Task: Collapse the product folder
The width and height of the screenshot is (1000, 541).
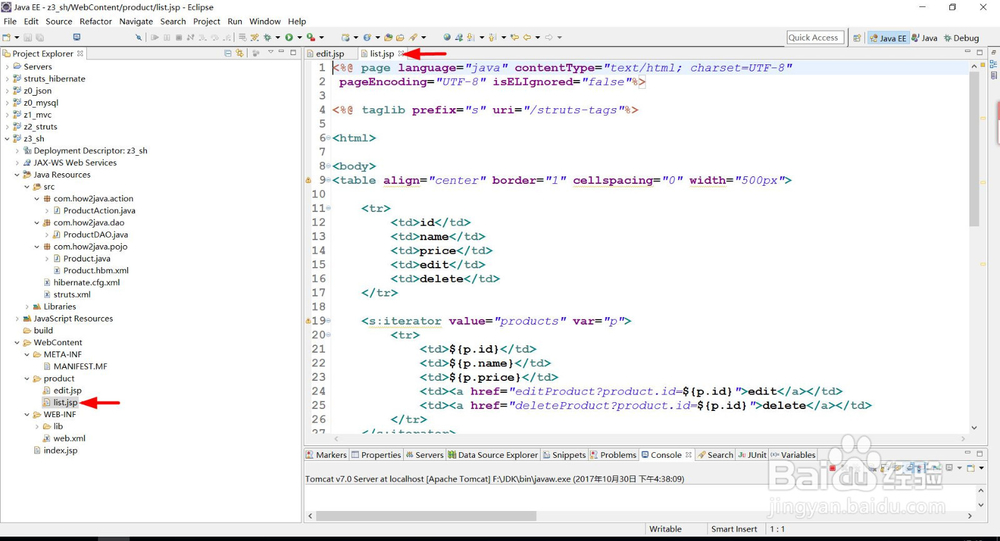Action: (x=27, y=378)
